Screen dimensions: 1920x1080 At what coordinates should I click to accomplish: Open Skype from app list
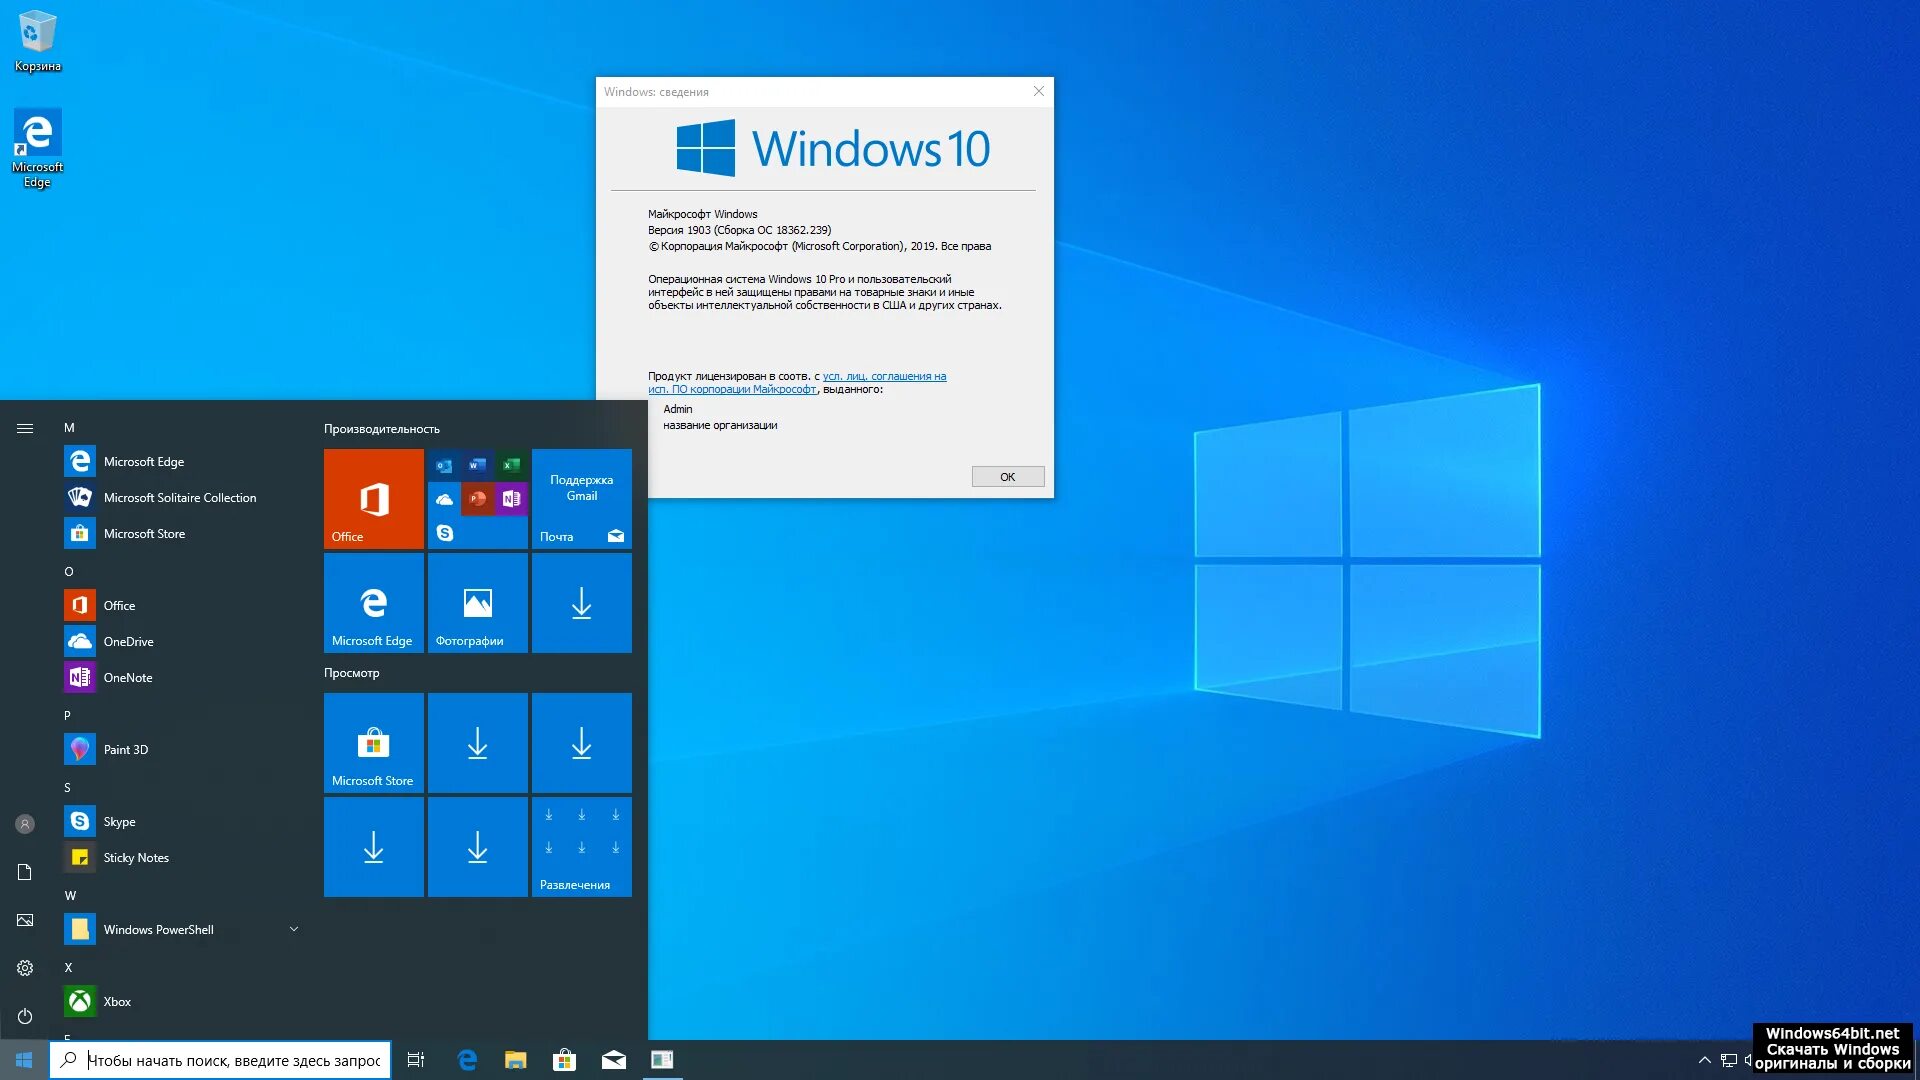tap(120, 820)
